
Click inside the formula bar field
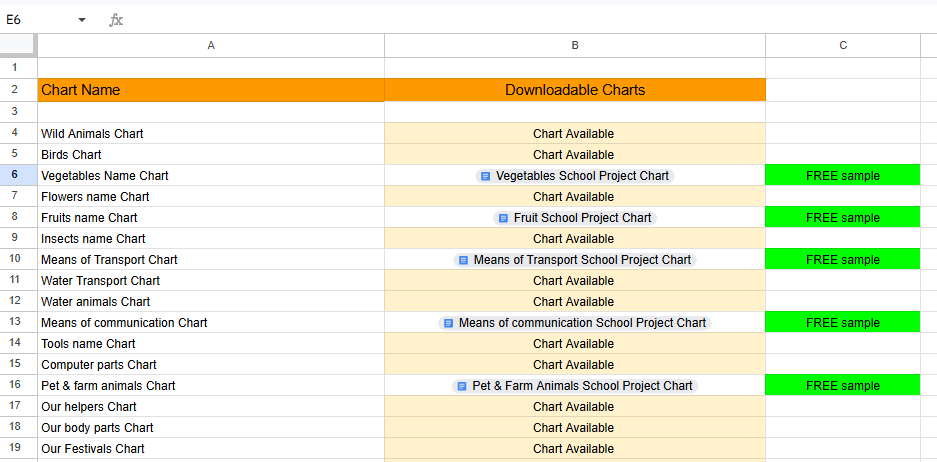532,20
